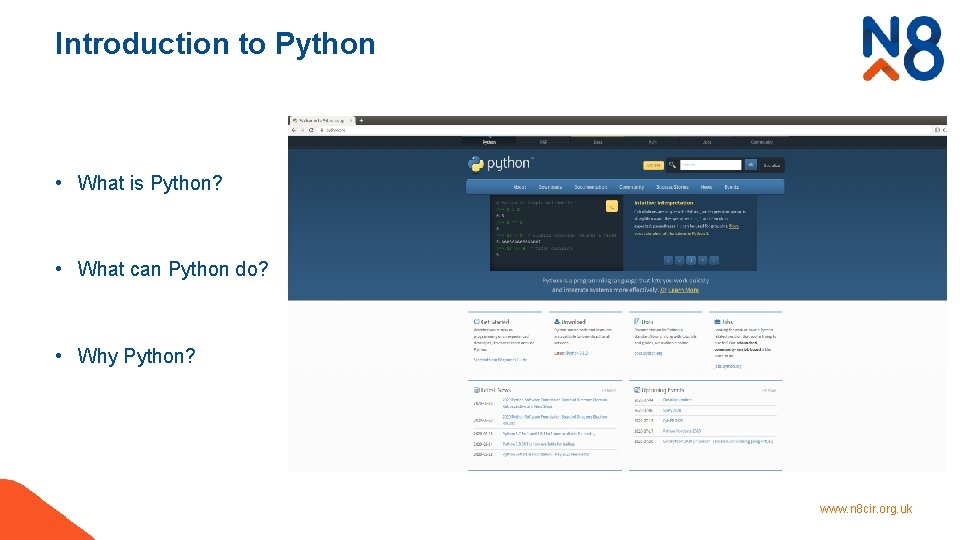Click More link beside Latest News
Screen dimensions: 960x540
tap(609, 390)
